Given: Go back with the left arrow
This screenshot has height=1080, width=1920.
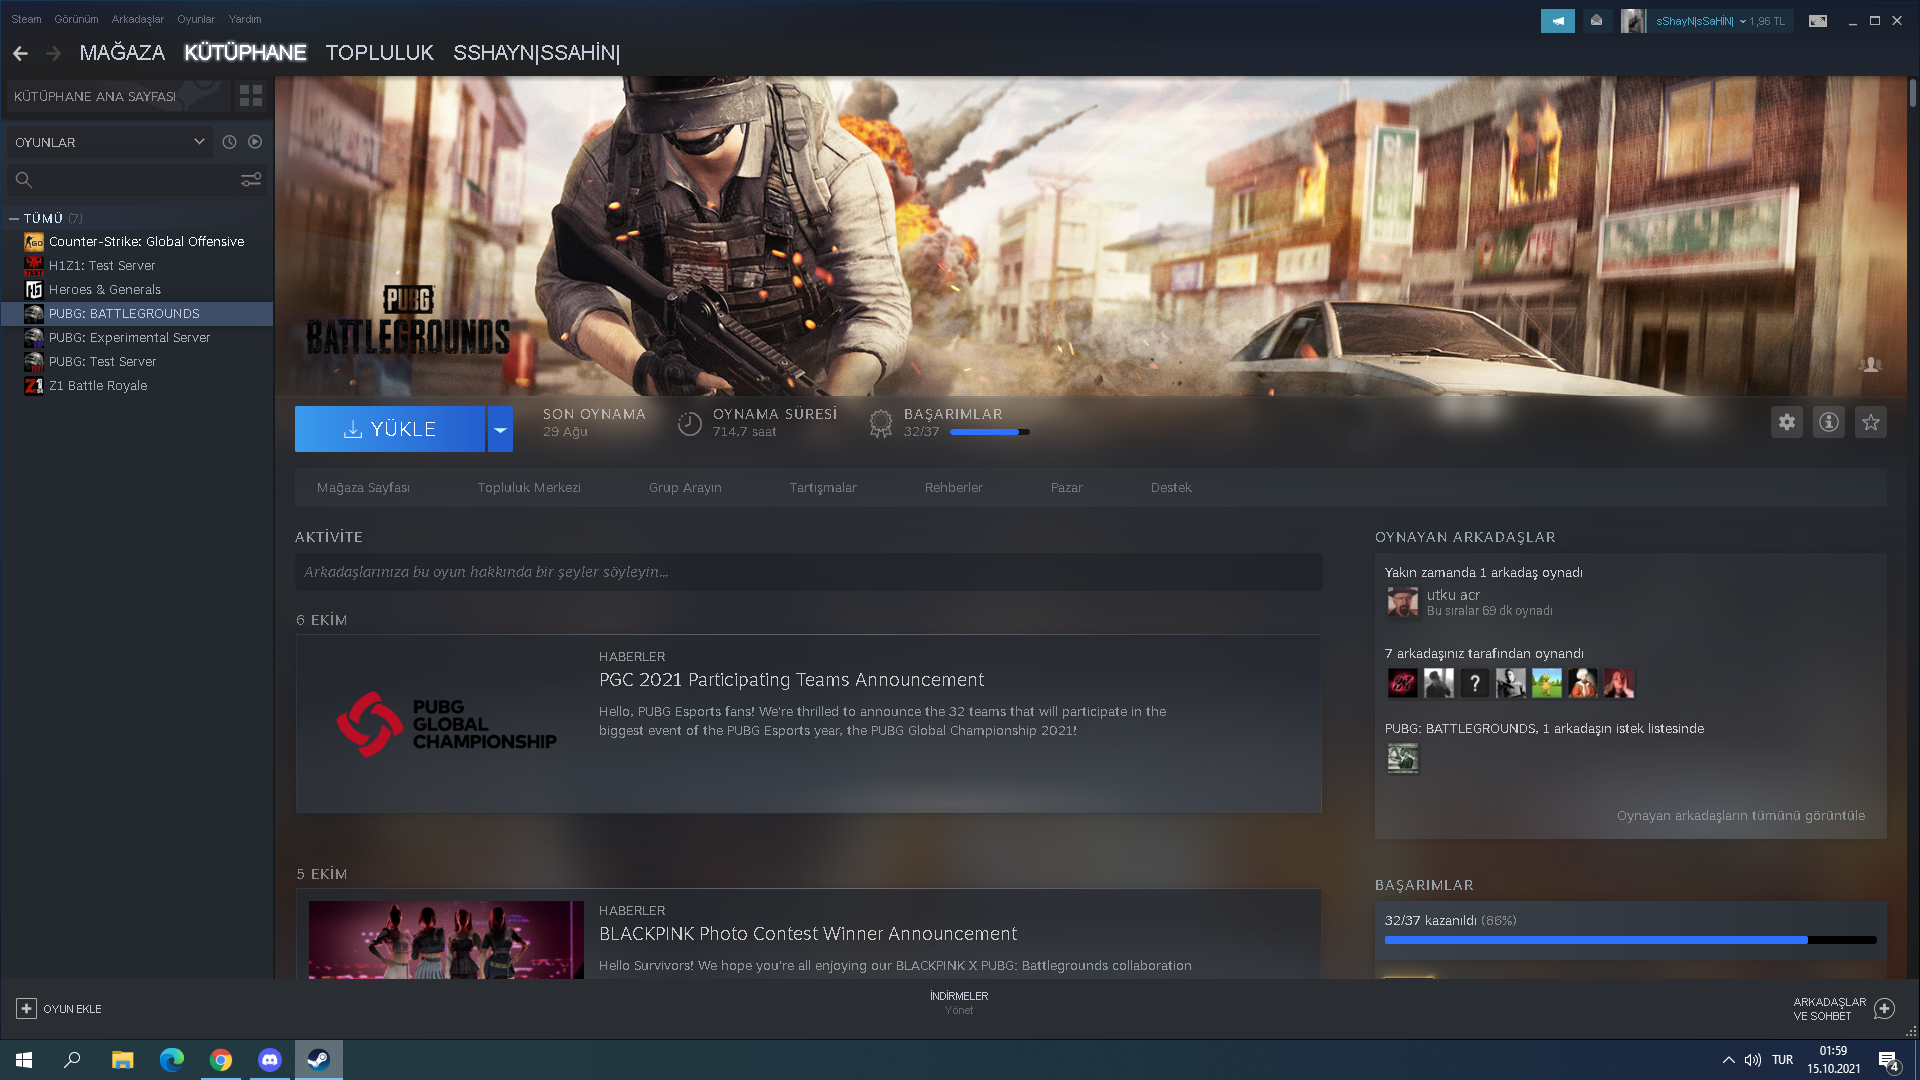Looking at the screenshot, I should click(x=20, y=53).
